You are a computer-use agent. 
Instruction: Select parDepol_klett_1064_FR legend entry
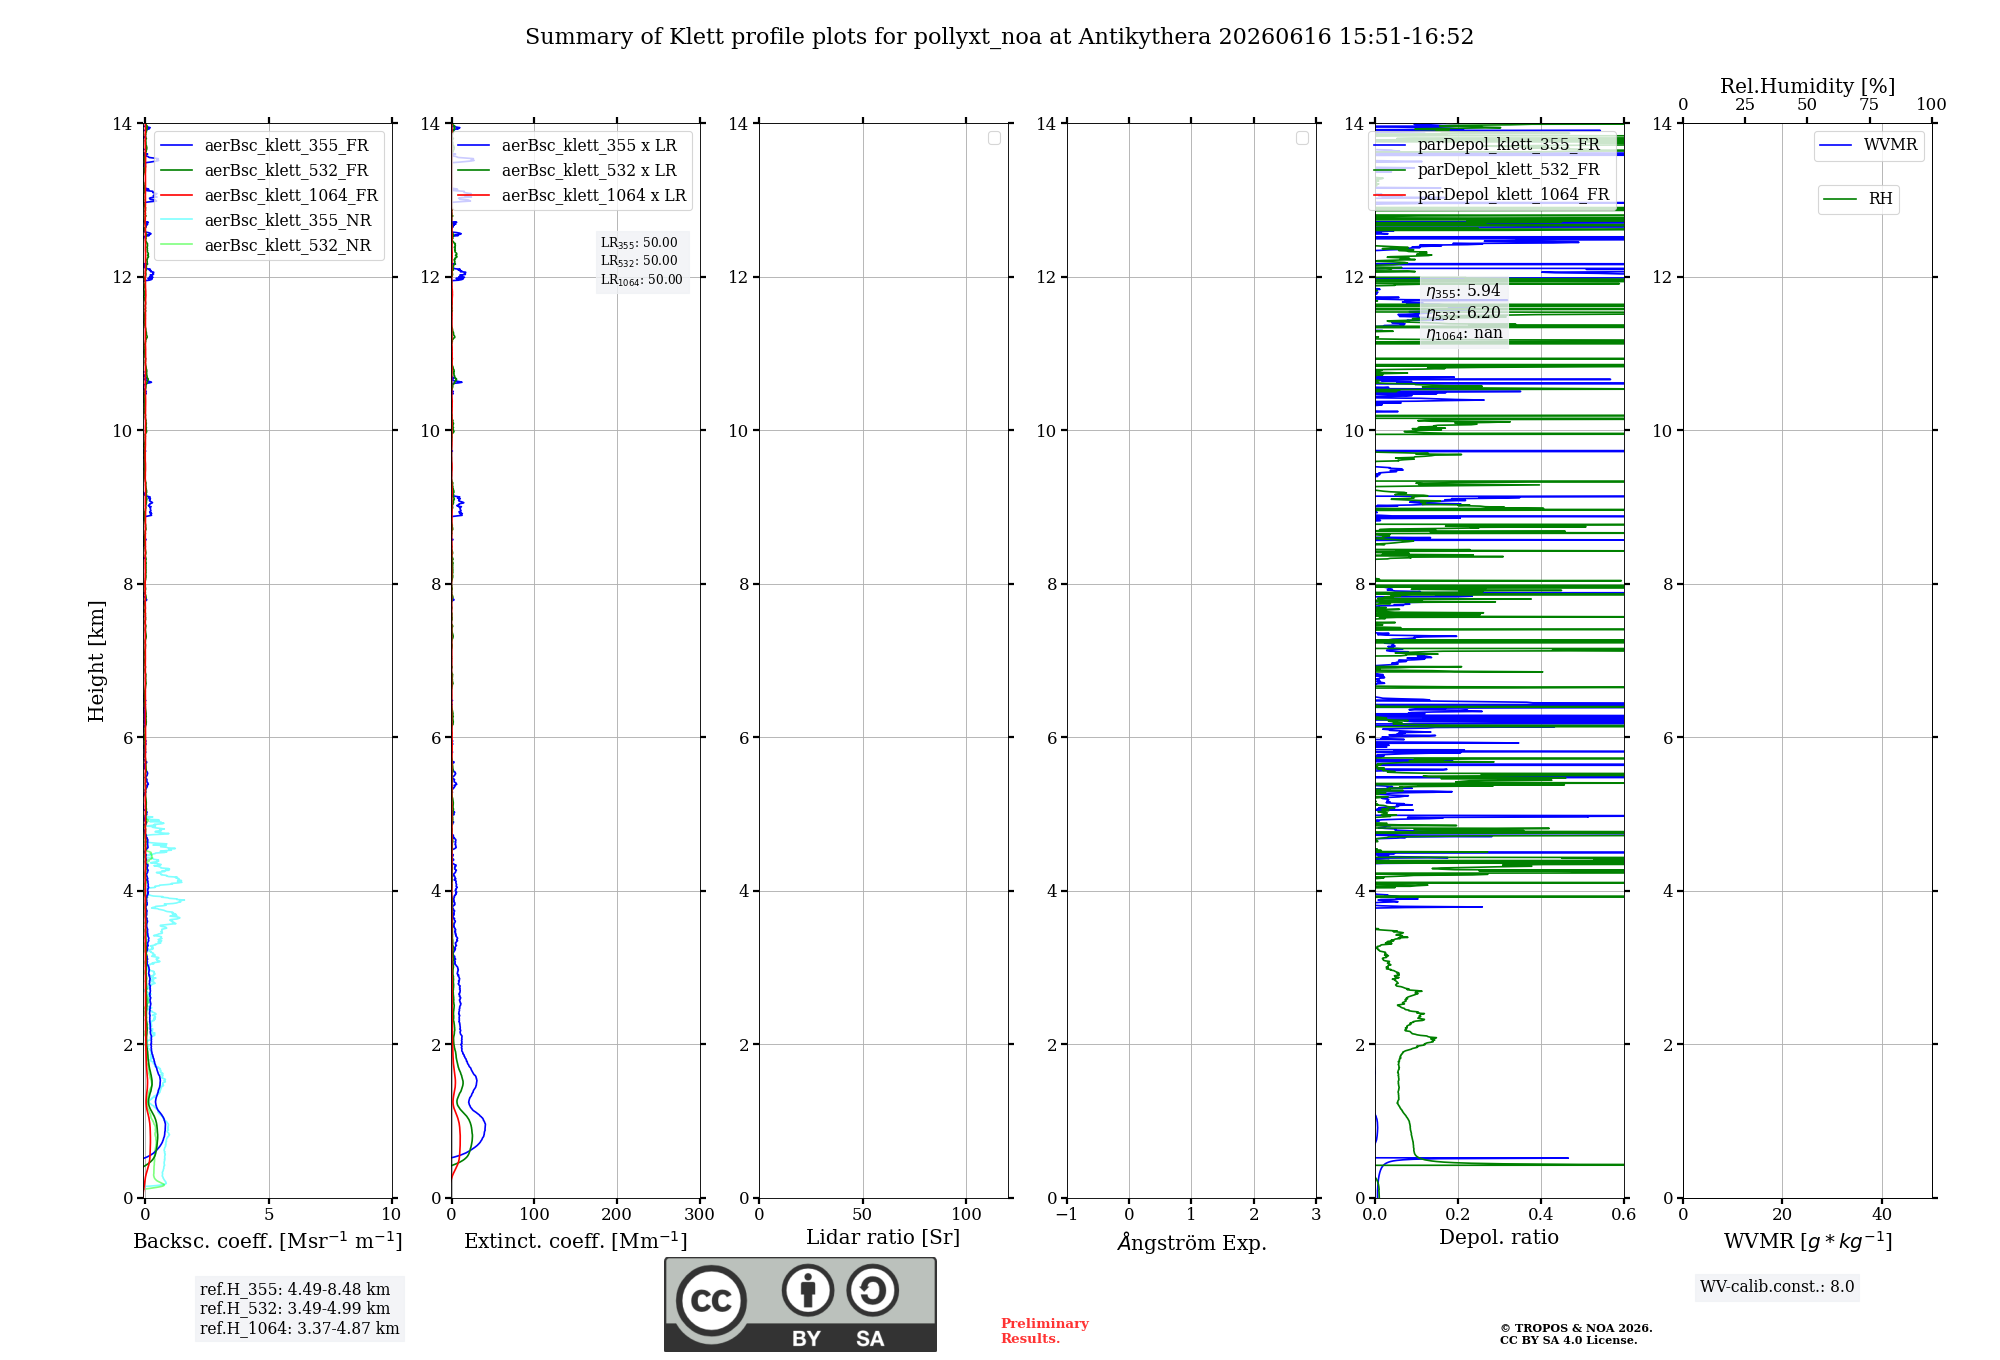pyautogui.click(x=1493, y=194)
